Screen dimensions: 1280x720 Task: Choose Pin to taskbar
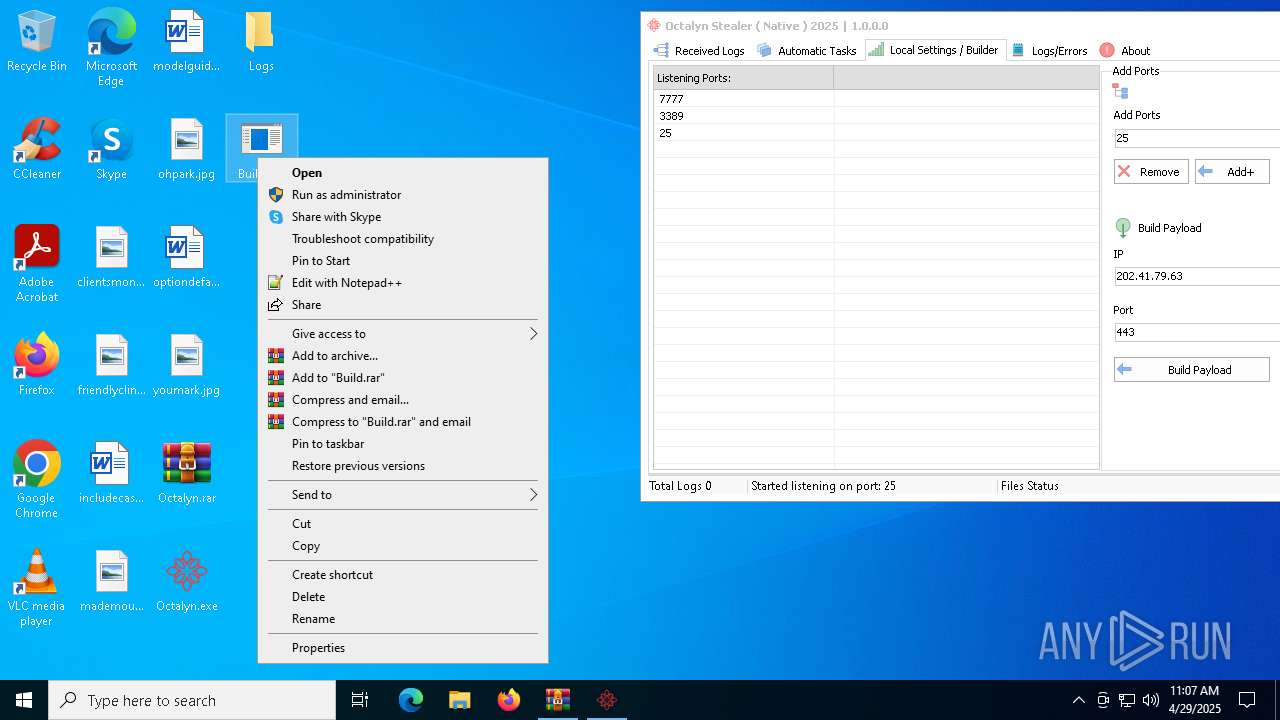403,444
